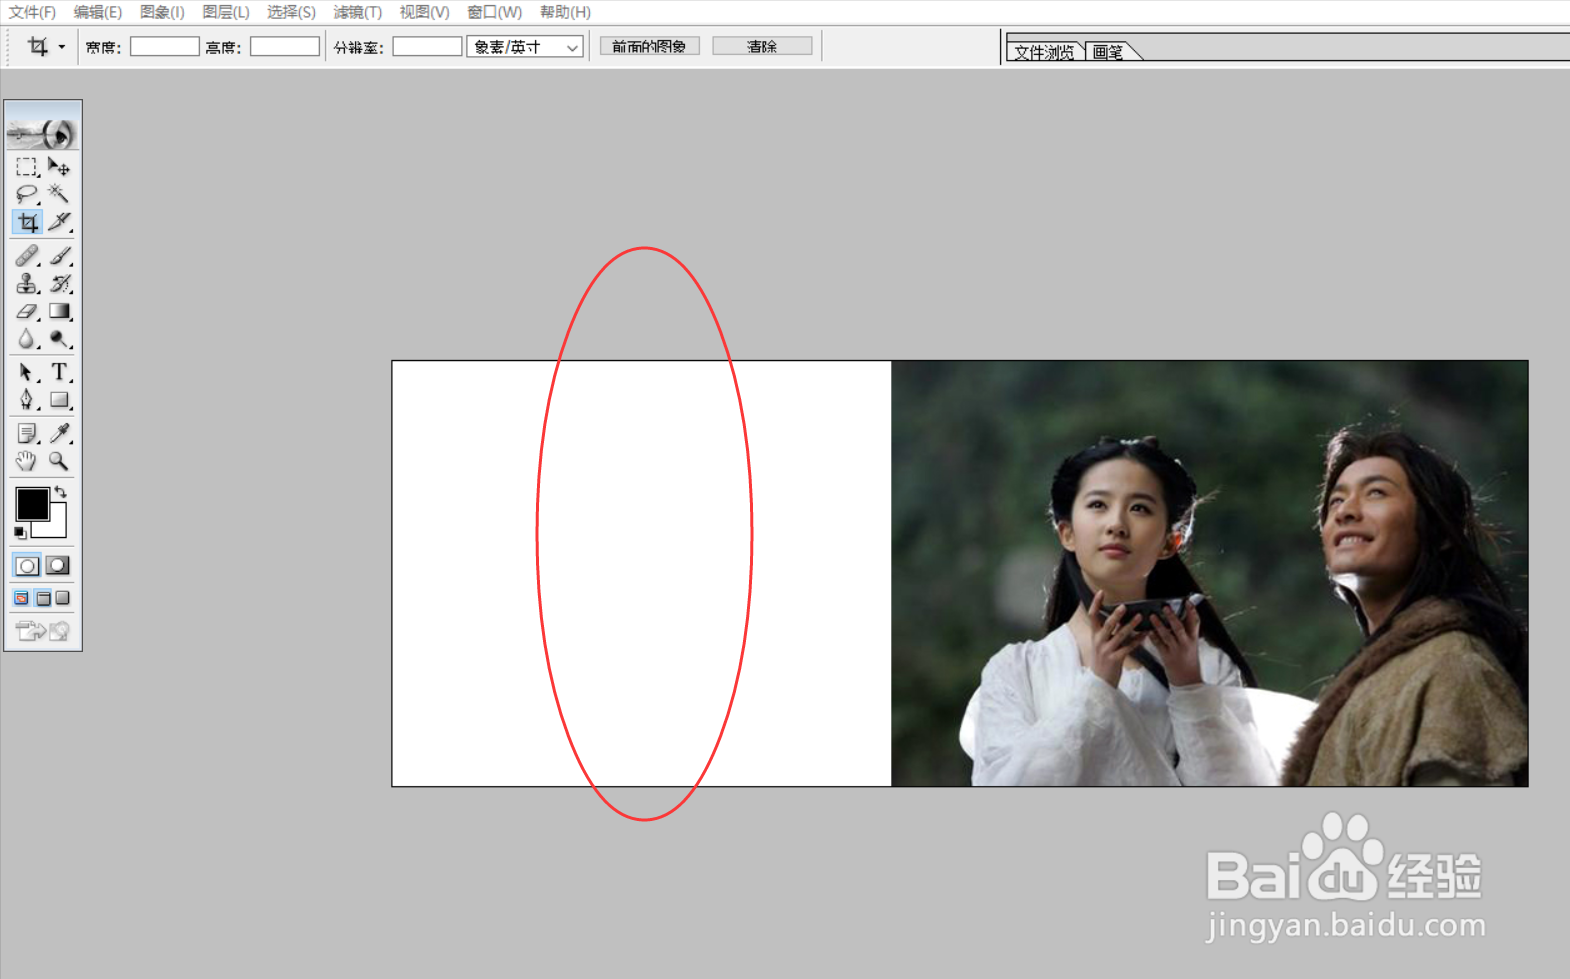Screen dimensions: 1570x979
Task: Switch to the 画笔 tab
Action: pyautogui.click(x=1108, y=52)
